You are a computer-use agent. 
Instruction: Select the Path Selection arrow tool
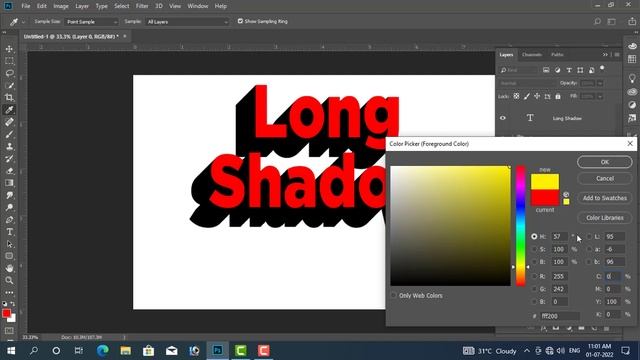coord(9,244)
